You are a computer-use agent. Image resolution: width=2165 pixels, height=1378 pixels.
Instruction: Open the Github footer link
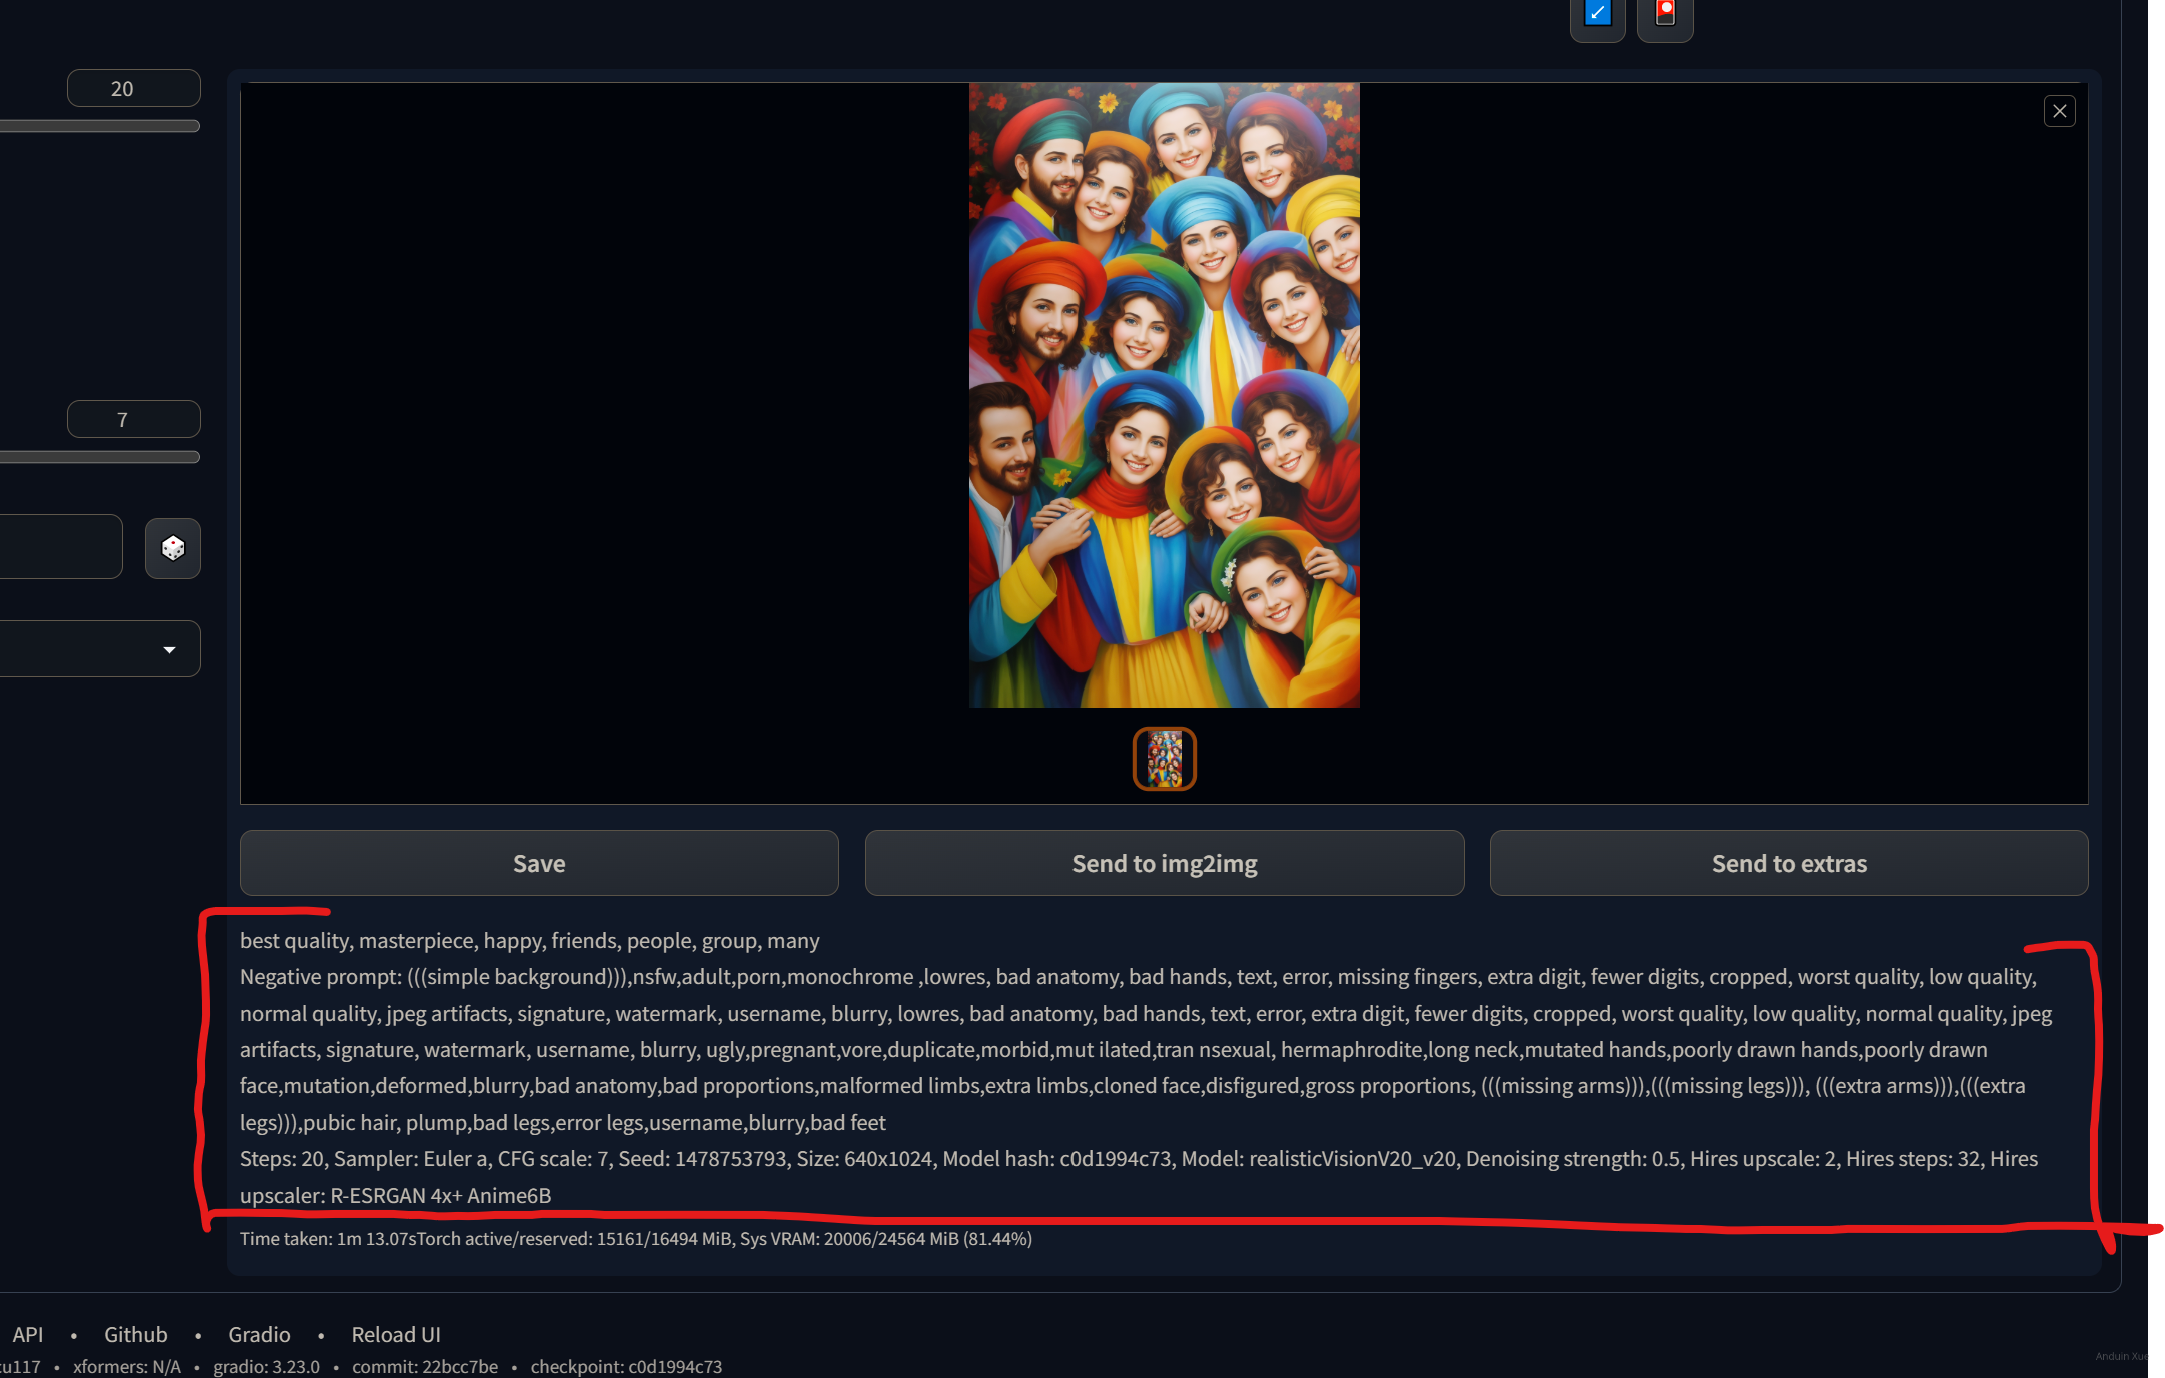click(136, 1335)
